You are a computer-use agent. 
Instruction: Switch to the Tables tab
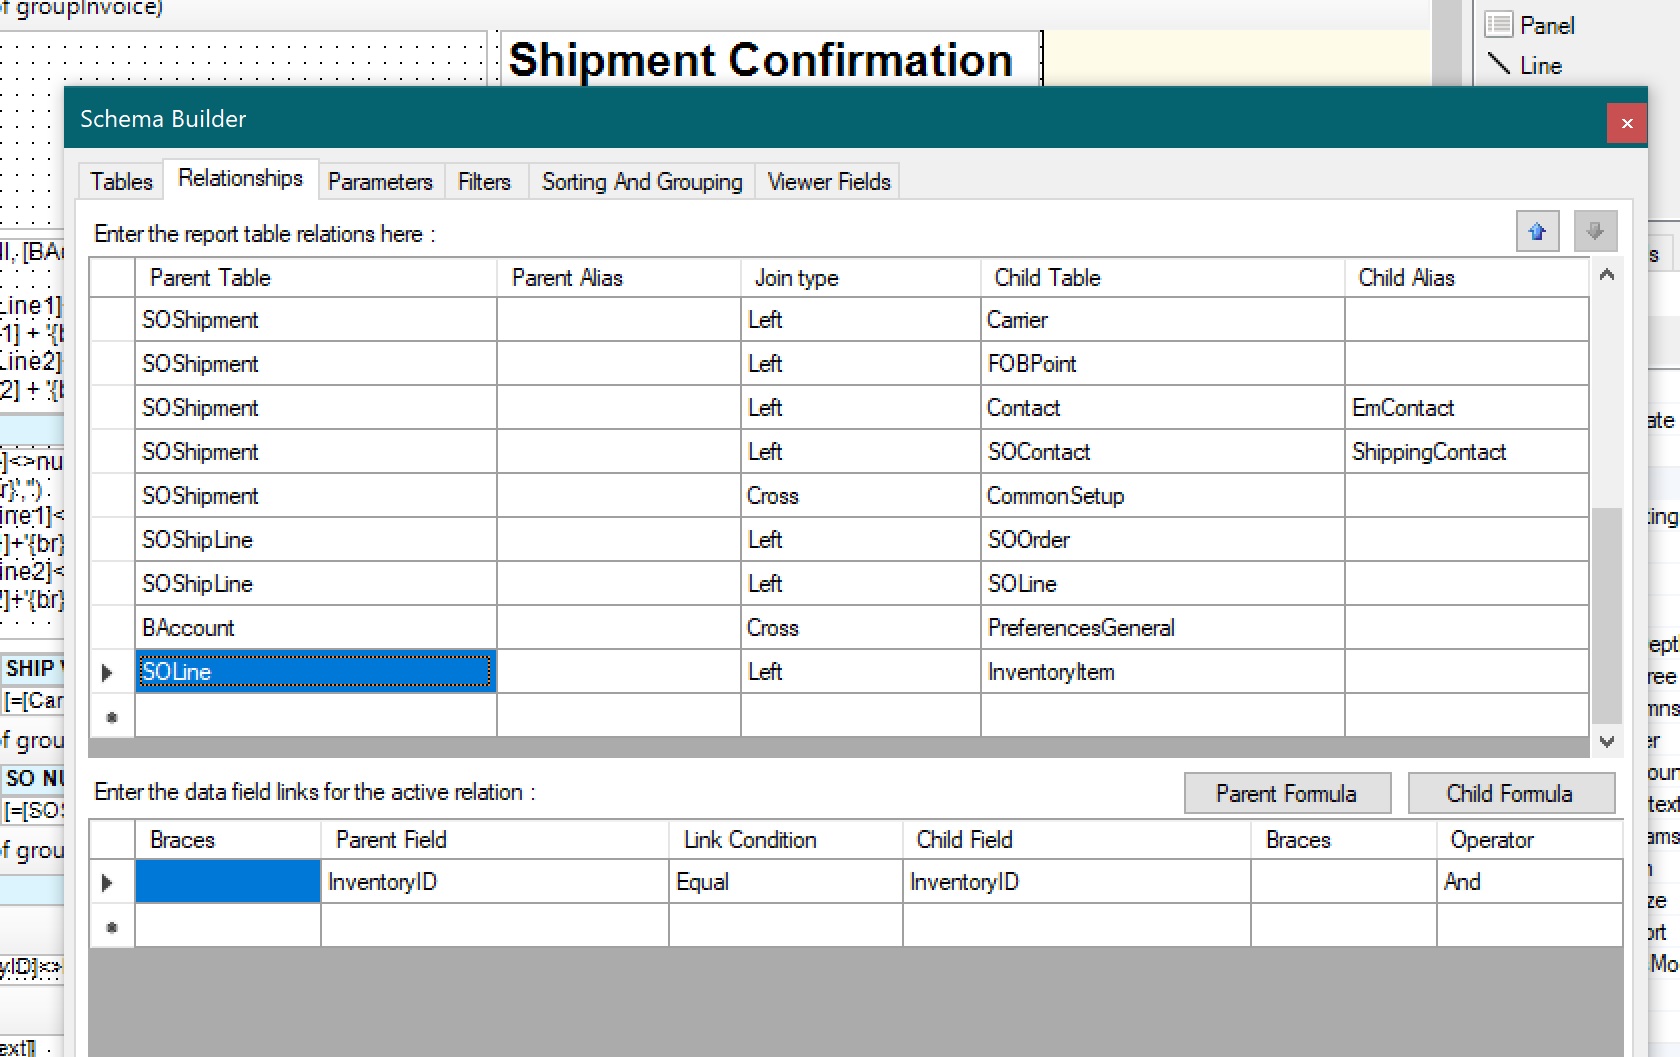click(x=121, y=182)
